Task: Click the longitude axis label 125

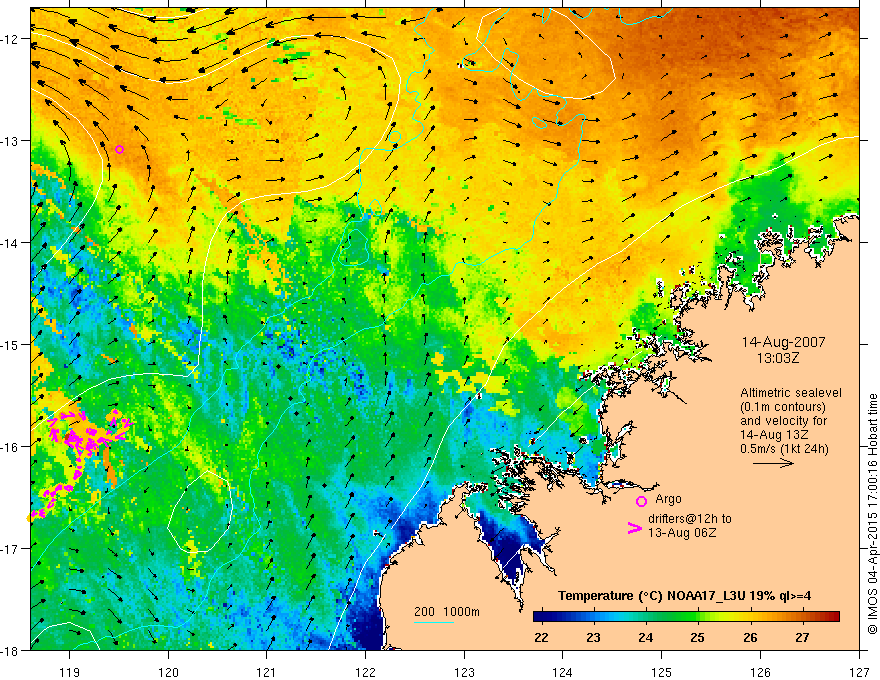Action: tap(662, 672)
